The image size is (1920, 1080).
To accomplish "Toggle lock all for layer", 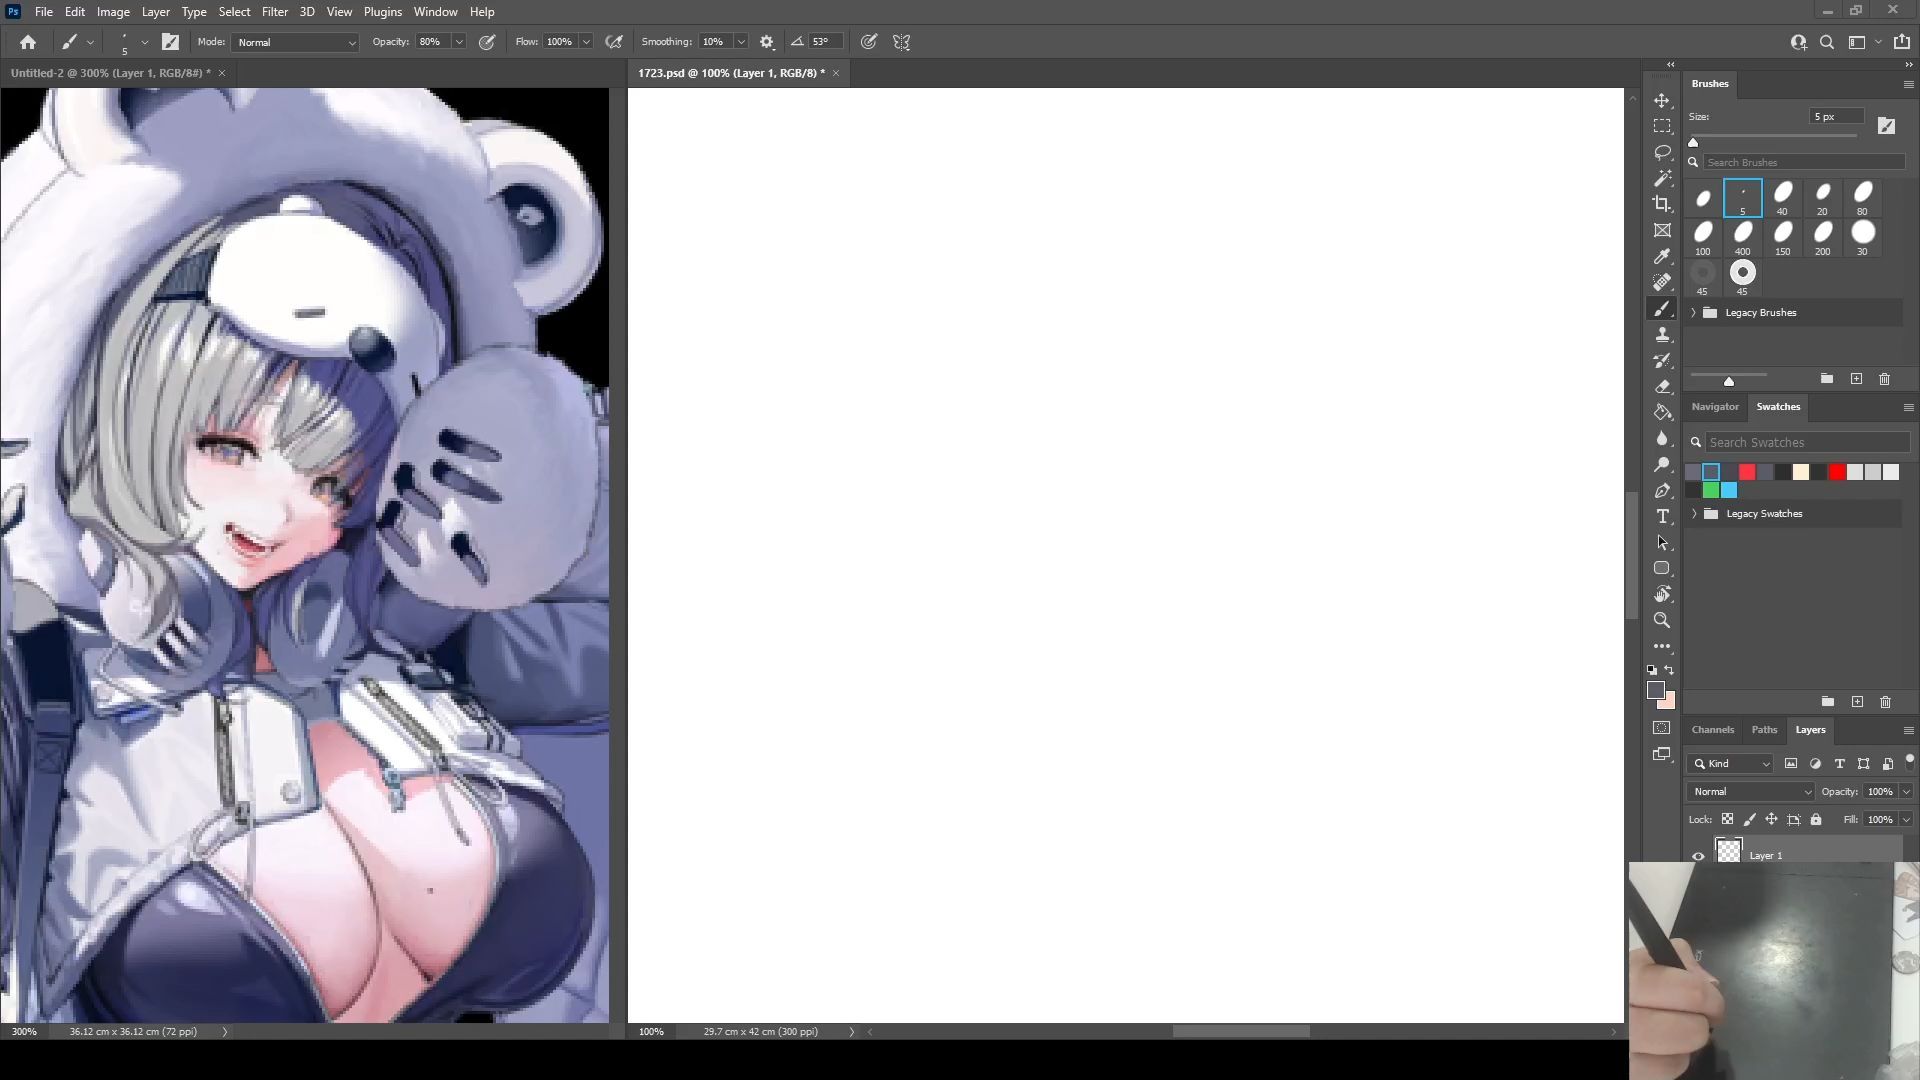I will click(x=1816, y=819).
